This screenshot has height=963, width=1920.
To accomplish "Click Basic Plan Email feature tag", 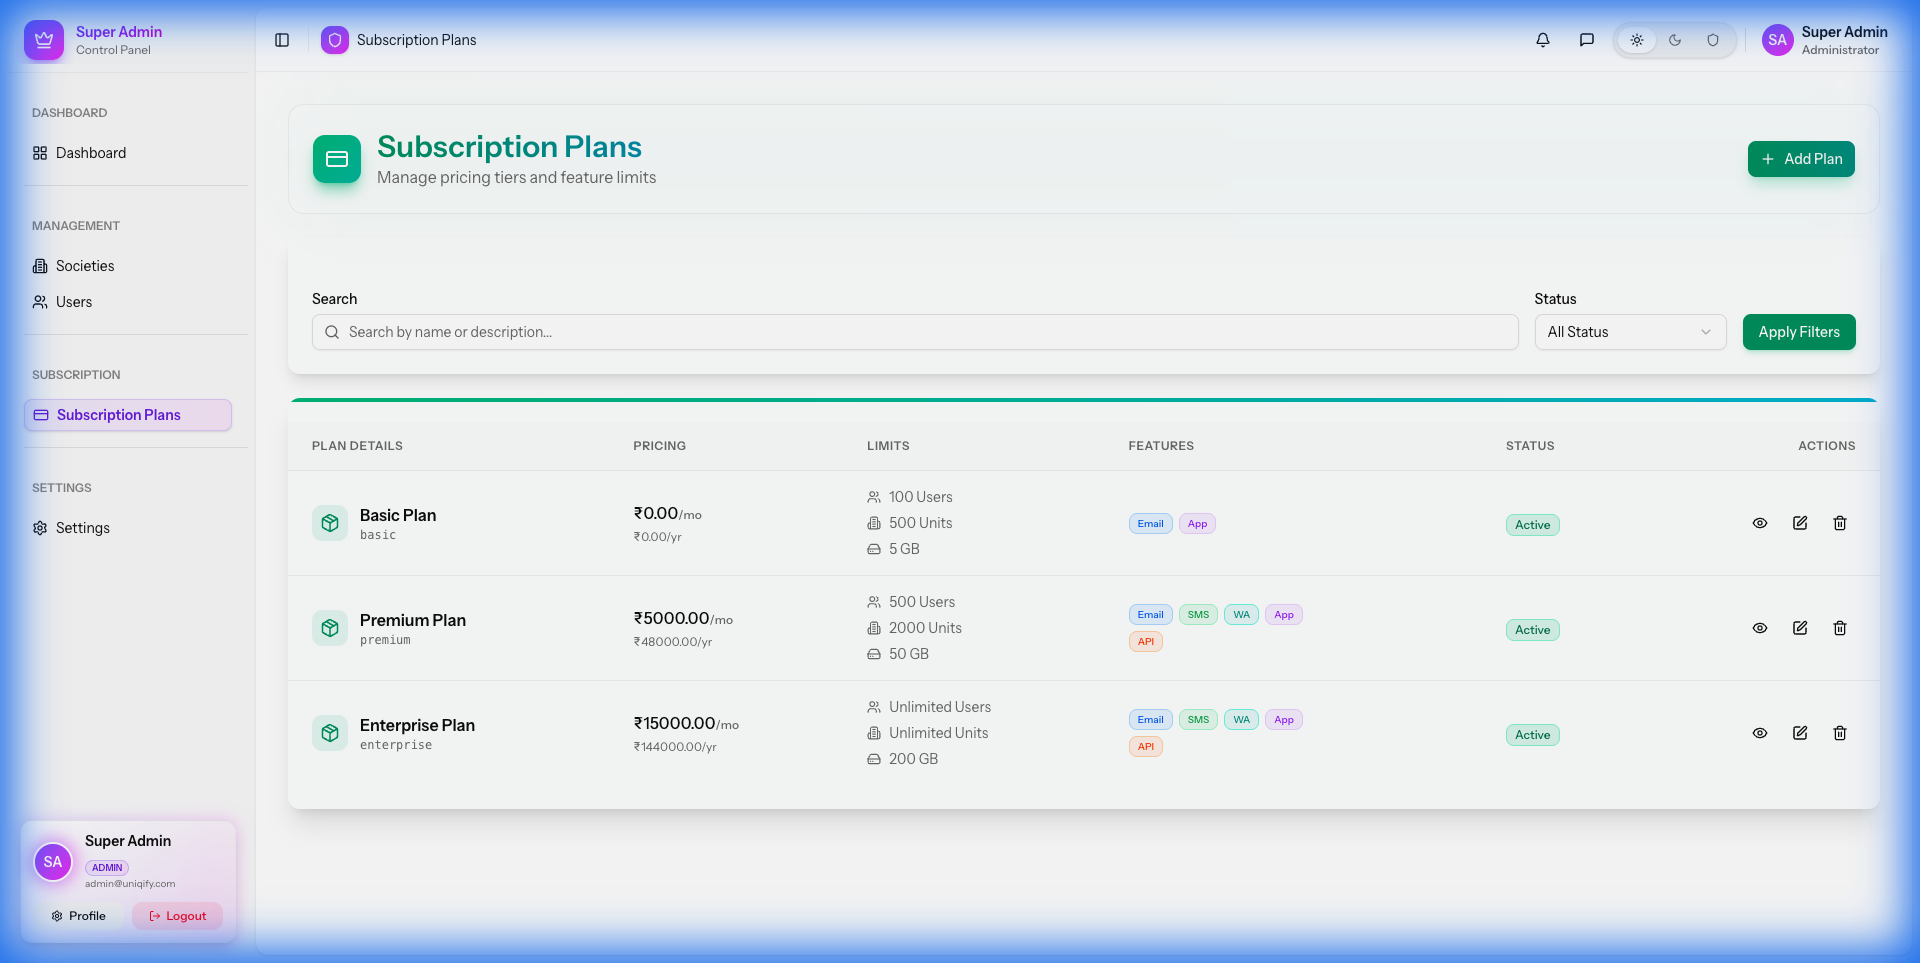I will click(x=1151, y=524).
